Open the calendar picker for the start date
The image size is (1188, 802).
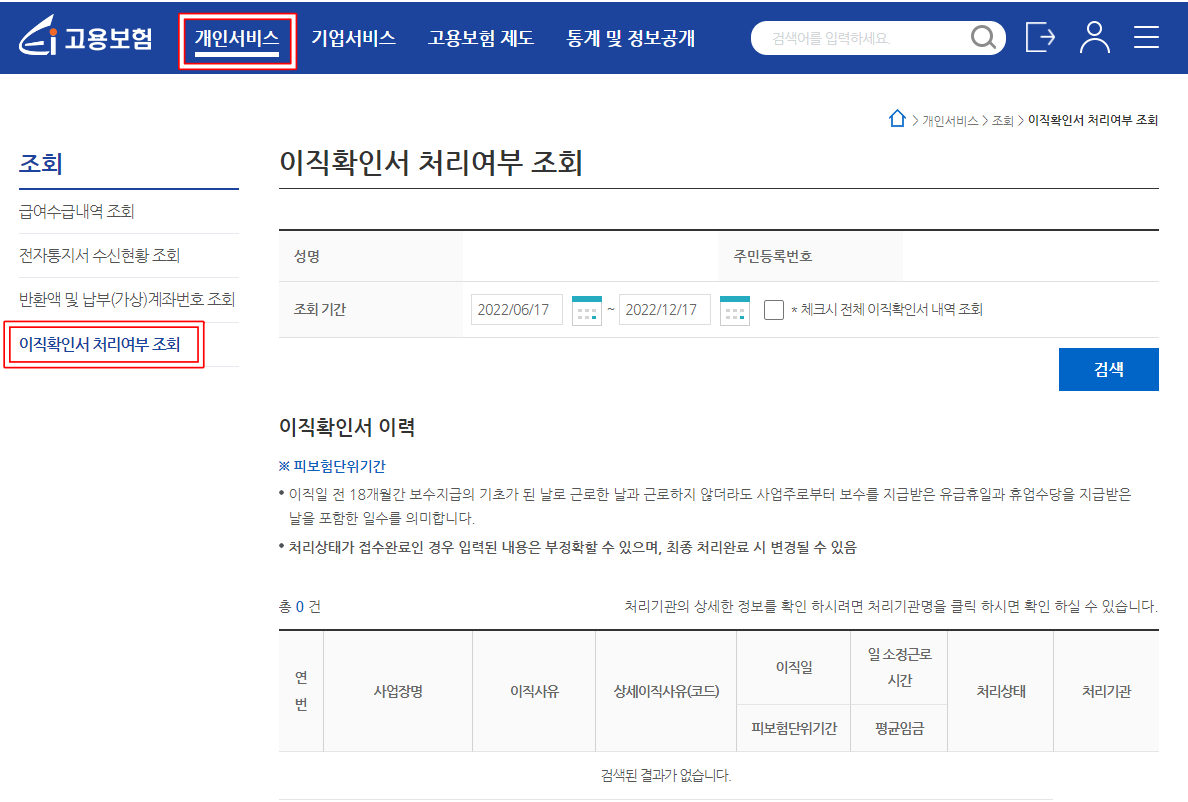pos(587,309)
